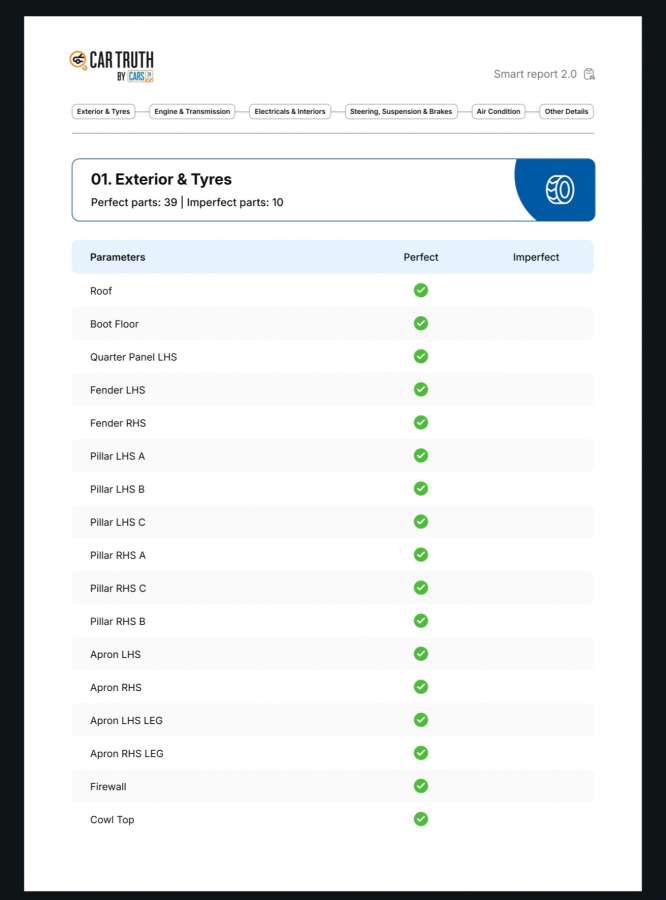Select the Fender LHS label
666x900 pixels.
pyautogui.click(x=118, y=390)
